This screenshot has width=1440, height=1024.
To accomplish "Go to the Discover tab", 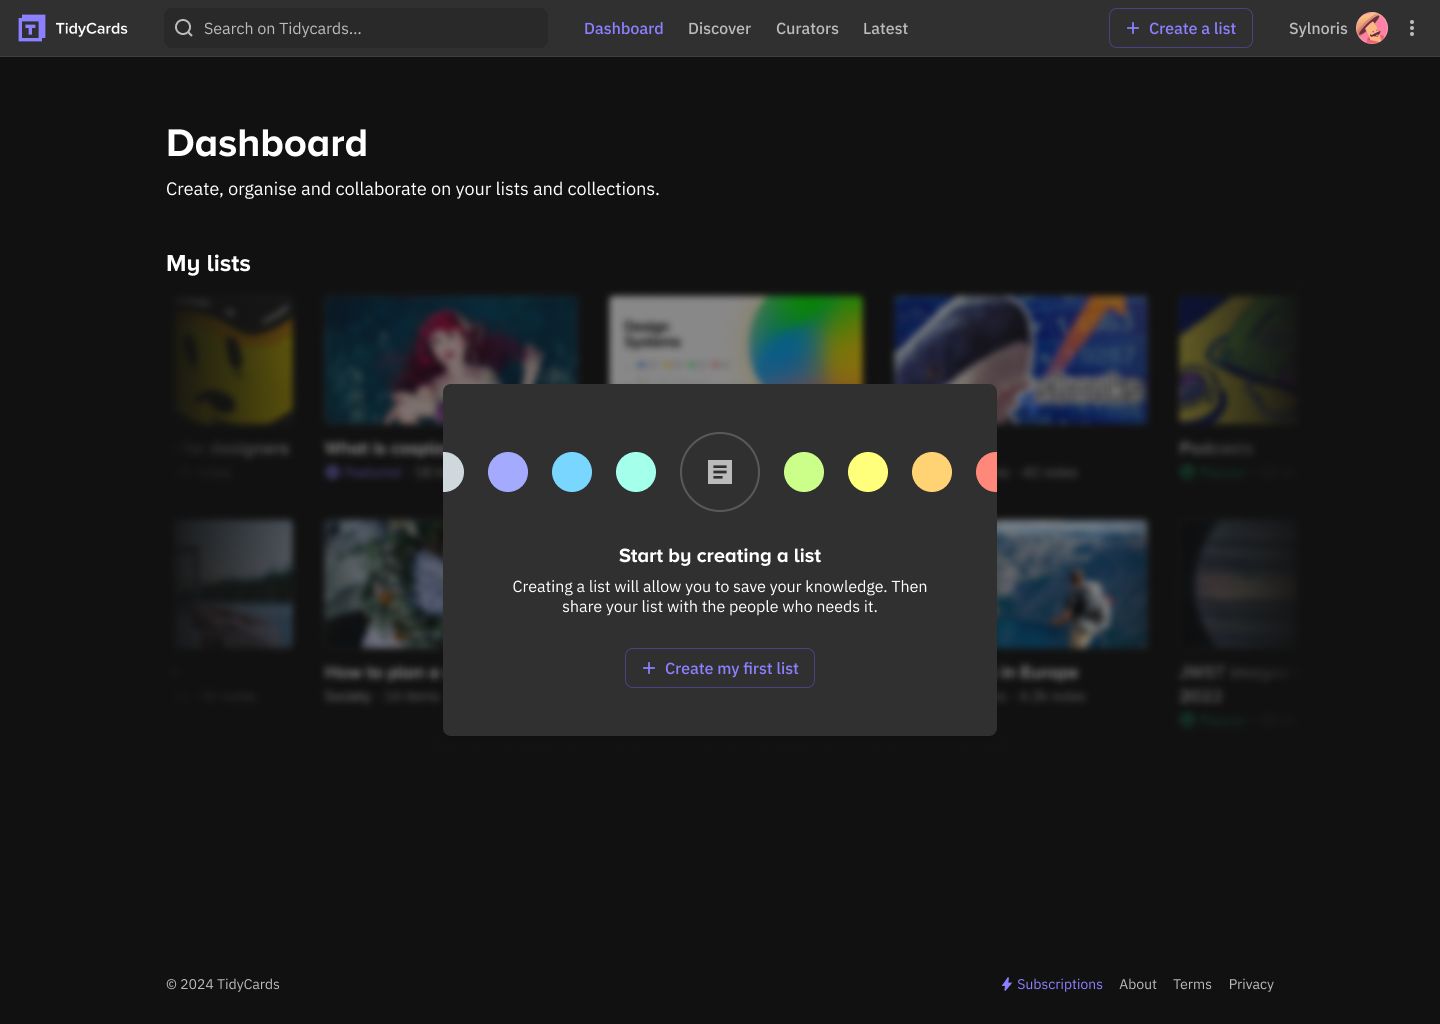I will click(x=719, y=28).
